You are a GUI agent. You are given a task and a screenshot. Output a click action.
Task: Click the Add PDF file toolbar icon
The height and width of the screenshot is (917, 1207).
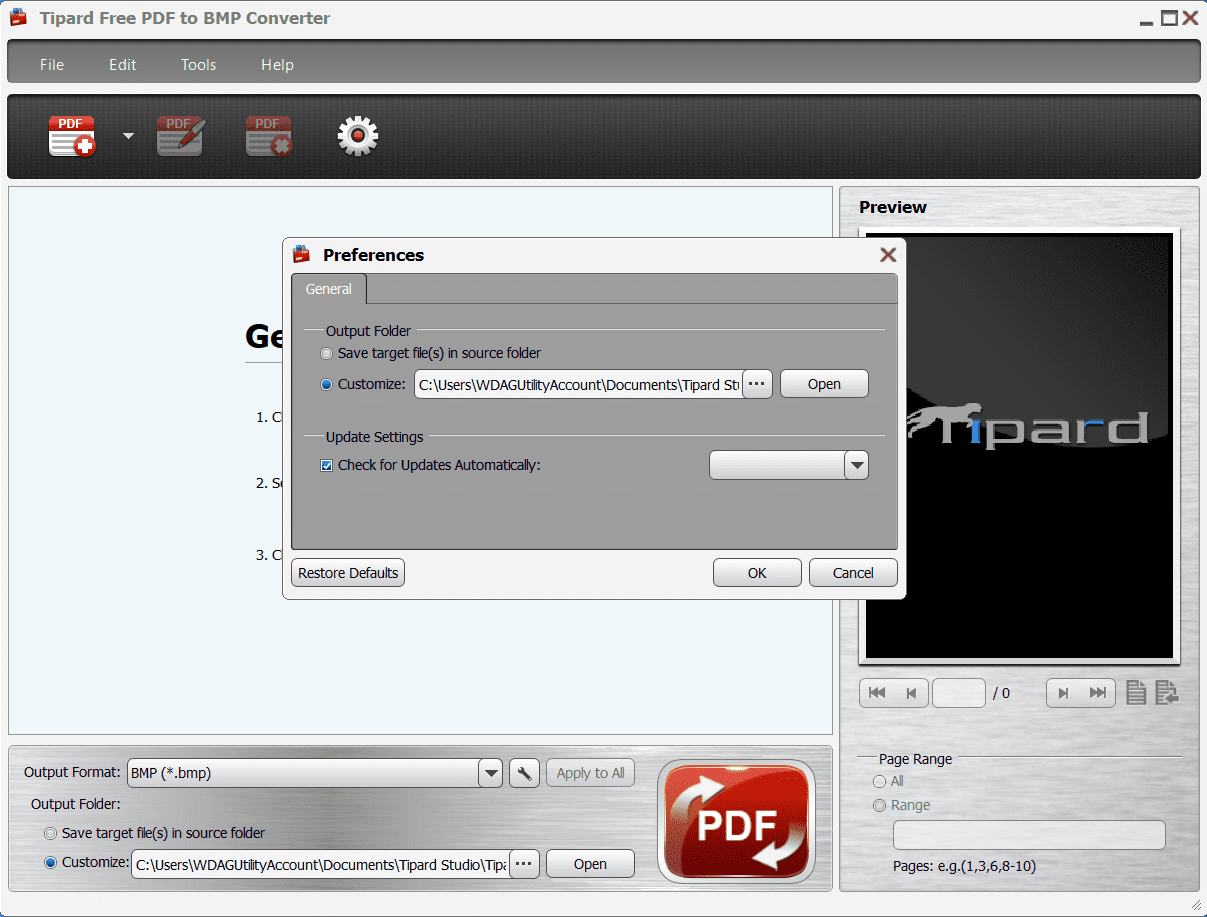[x=72, y=136]
